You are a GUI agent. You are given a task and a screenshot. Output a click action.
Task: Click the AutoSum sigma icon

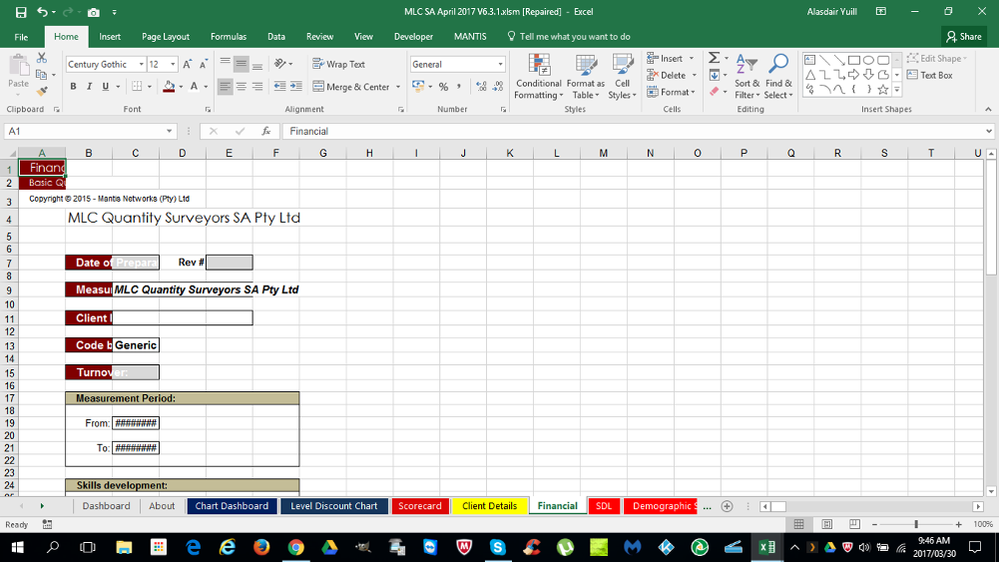[714, 58]
